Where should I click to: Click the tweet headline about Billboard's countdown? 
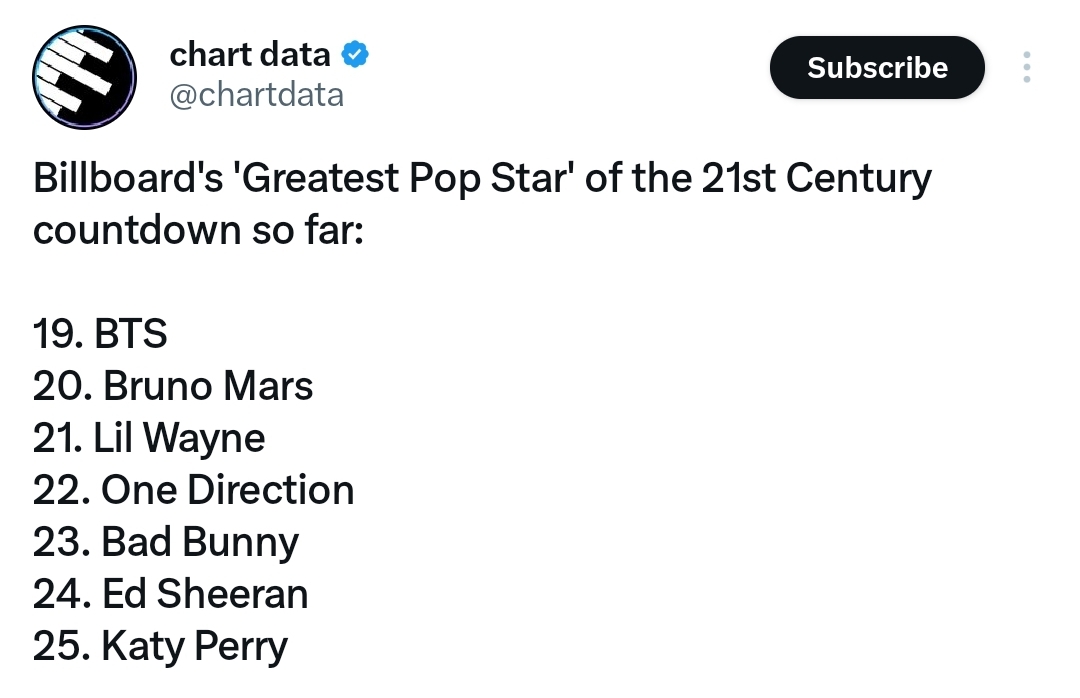[482, 203]
